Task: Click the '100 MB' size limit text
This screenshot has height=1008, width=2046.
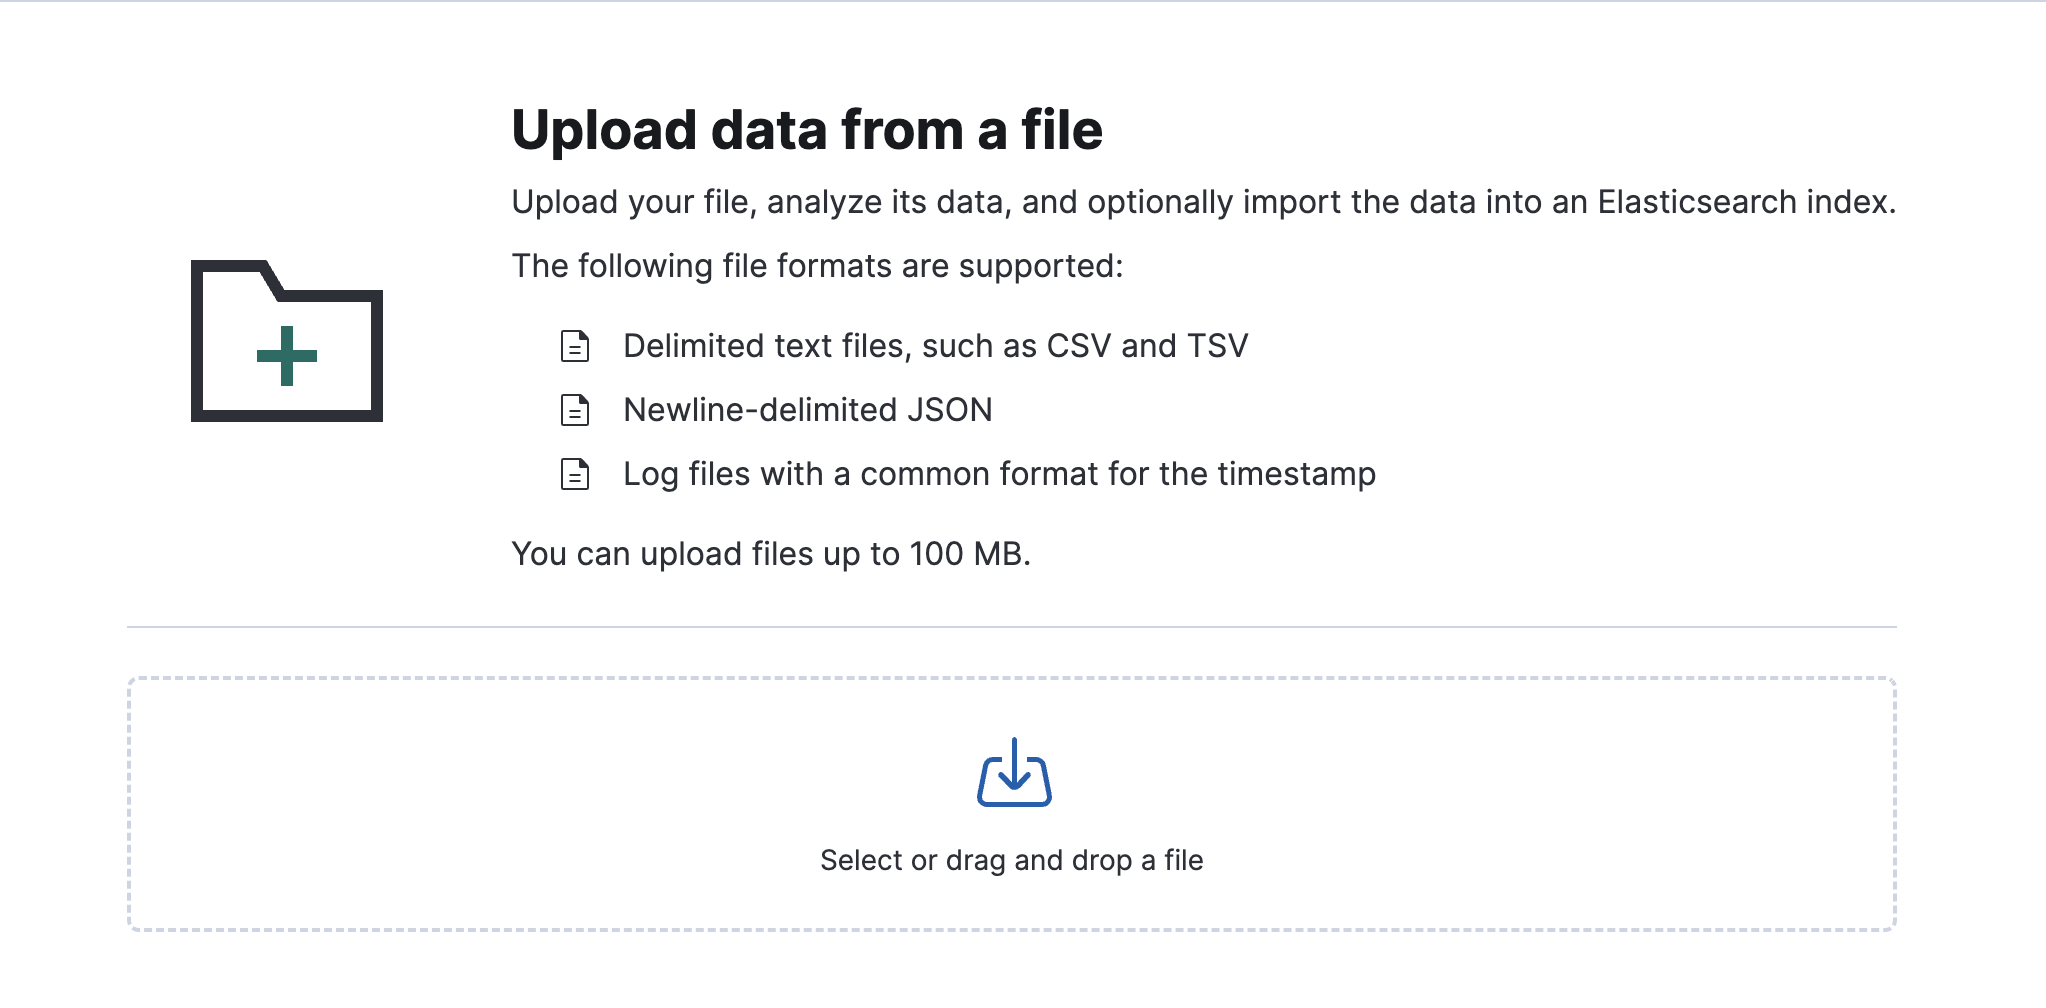Action: (966, 554)
